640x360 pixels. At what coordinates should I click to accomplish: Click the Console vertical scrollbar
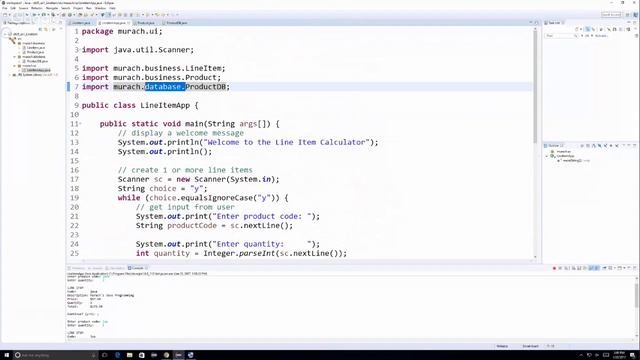pyautogui.click(x=637, y=307)
